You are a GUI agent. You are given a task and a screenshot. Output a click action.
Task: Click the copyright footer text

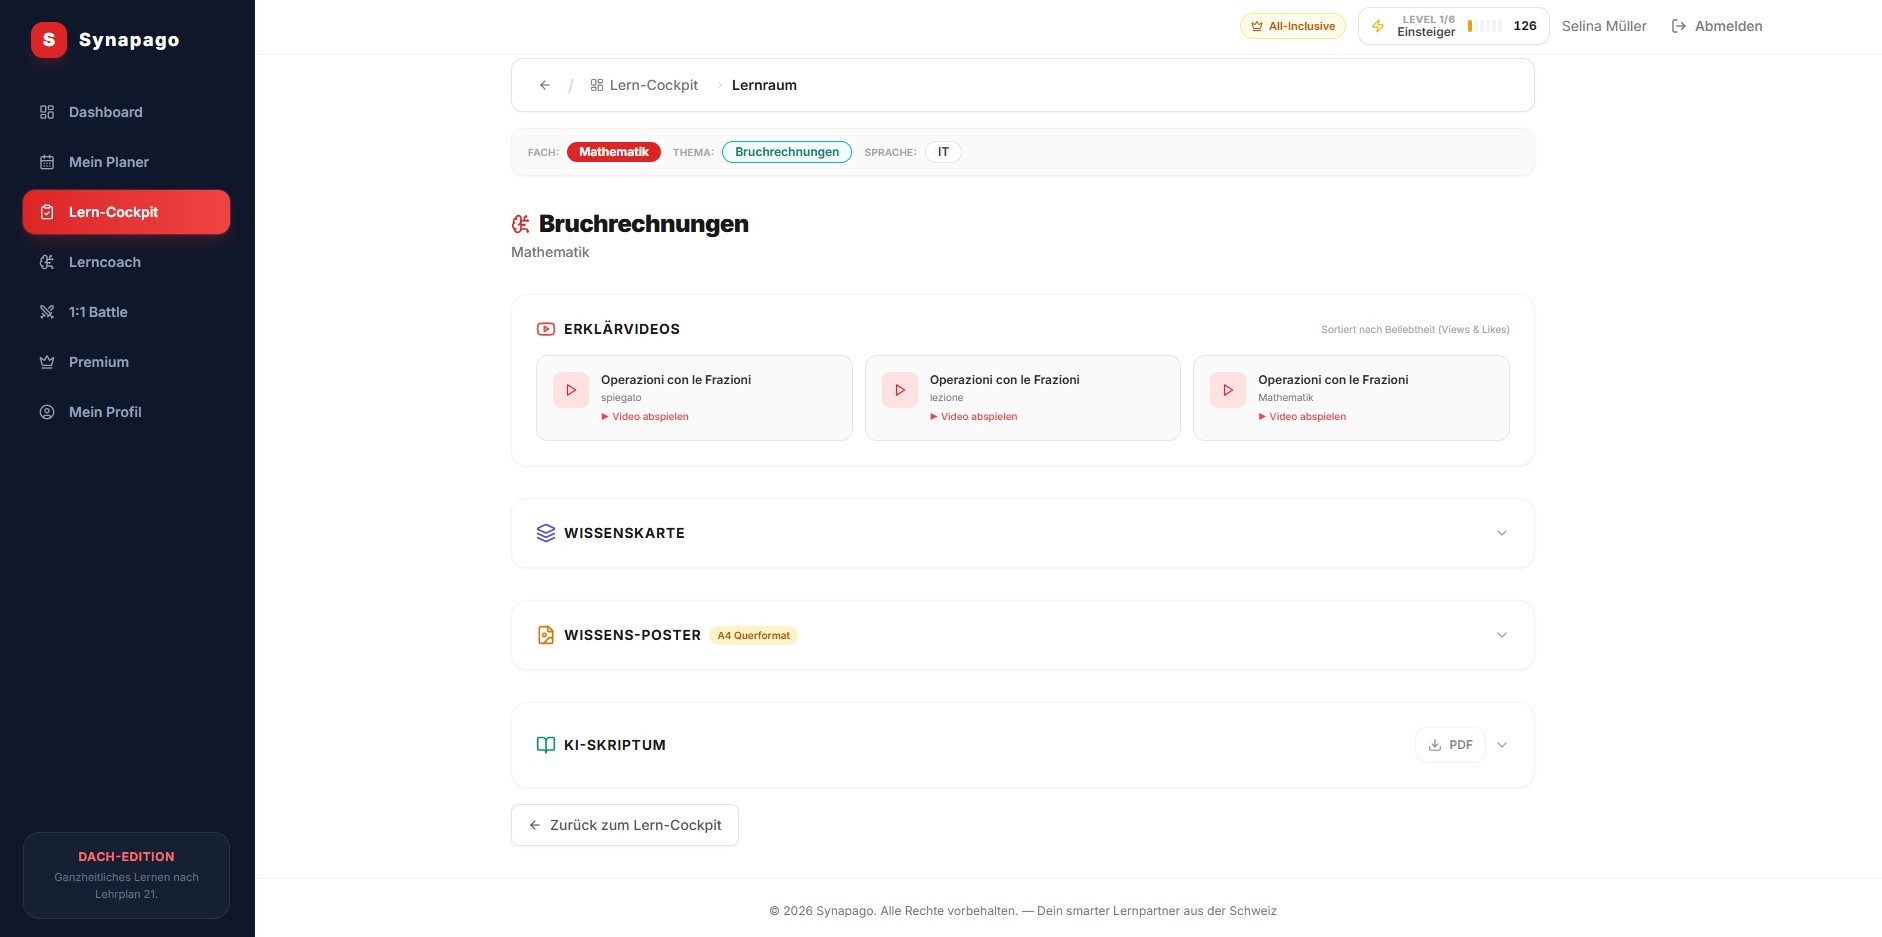coord(1023,911)
